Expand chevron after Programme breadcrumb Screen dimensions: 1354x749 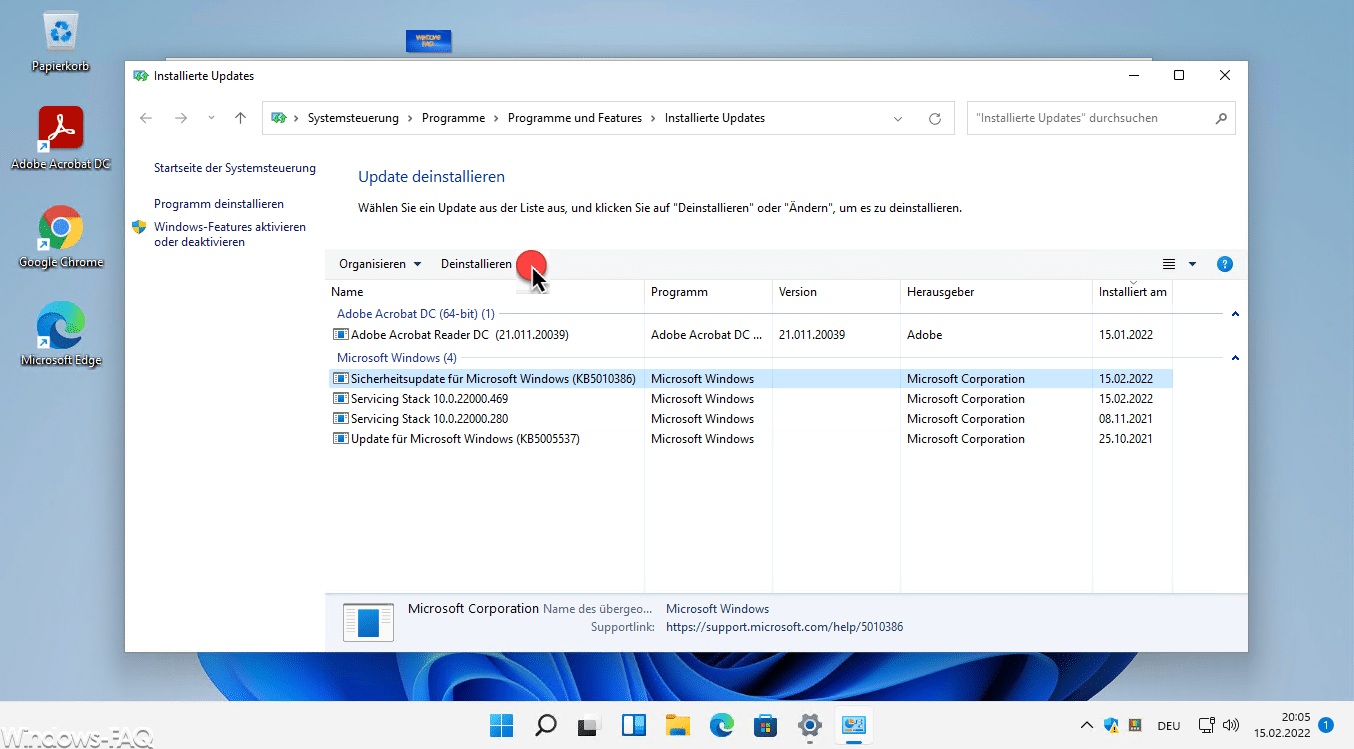pos(496,118)
